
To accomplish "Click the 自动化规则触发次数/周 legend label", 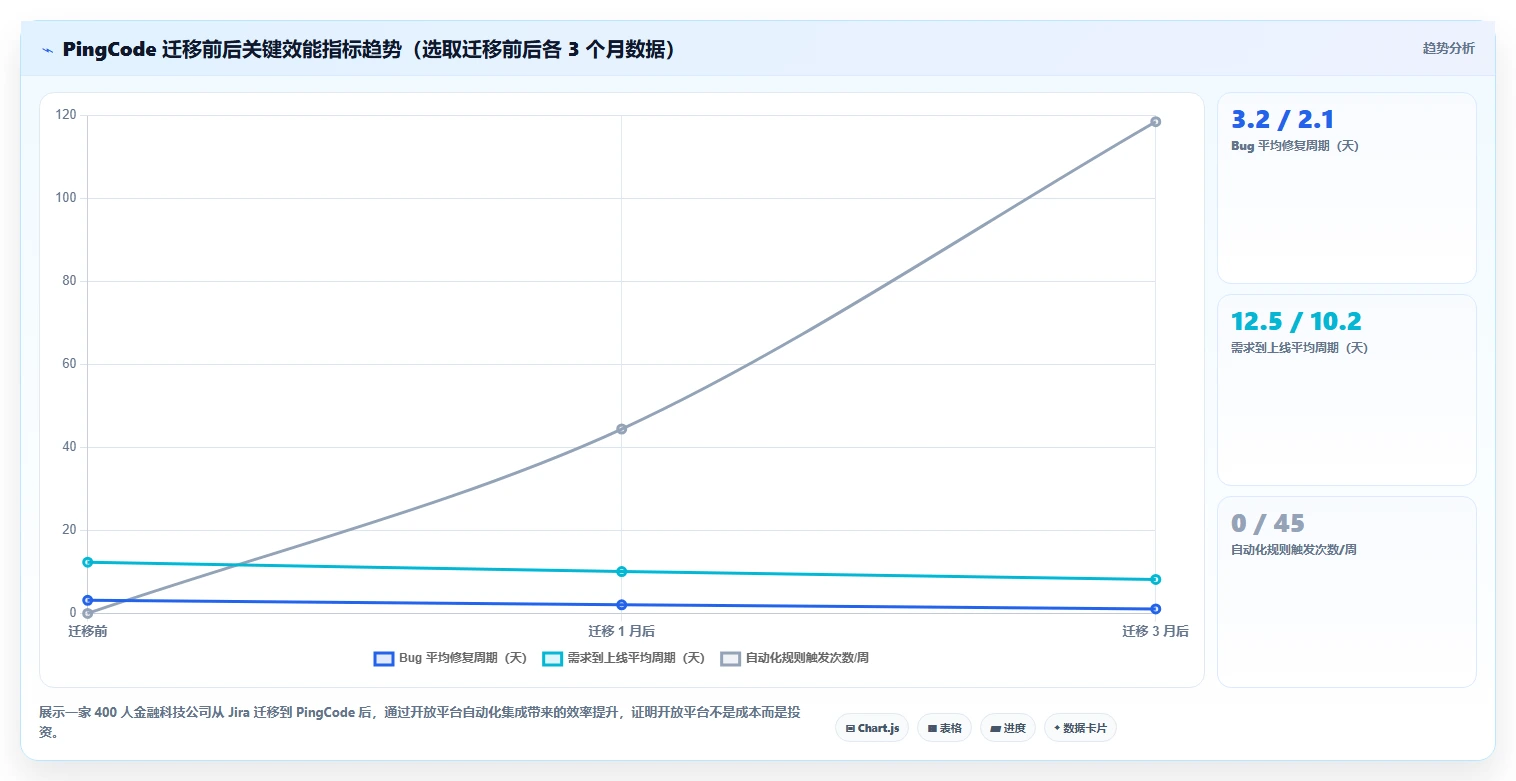I will 807,658.
